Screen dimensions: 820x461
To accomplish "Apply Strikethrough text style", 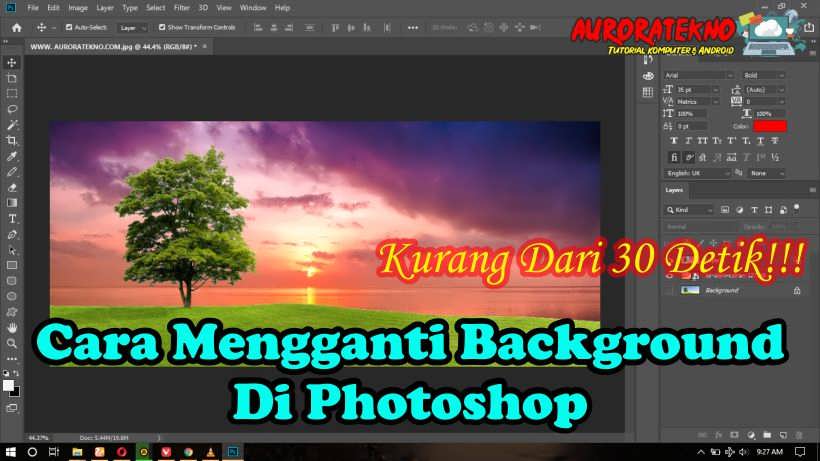I will click(x=775, y=141).
